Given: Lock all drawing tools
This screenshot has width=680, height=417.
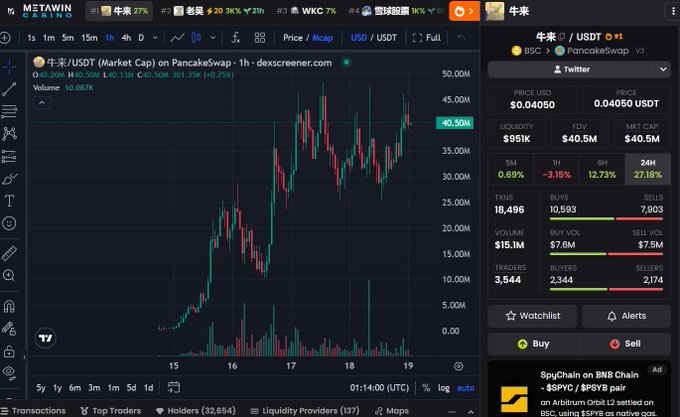Looking at the screenshot, I should click(x=9, y=351).
